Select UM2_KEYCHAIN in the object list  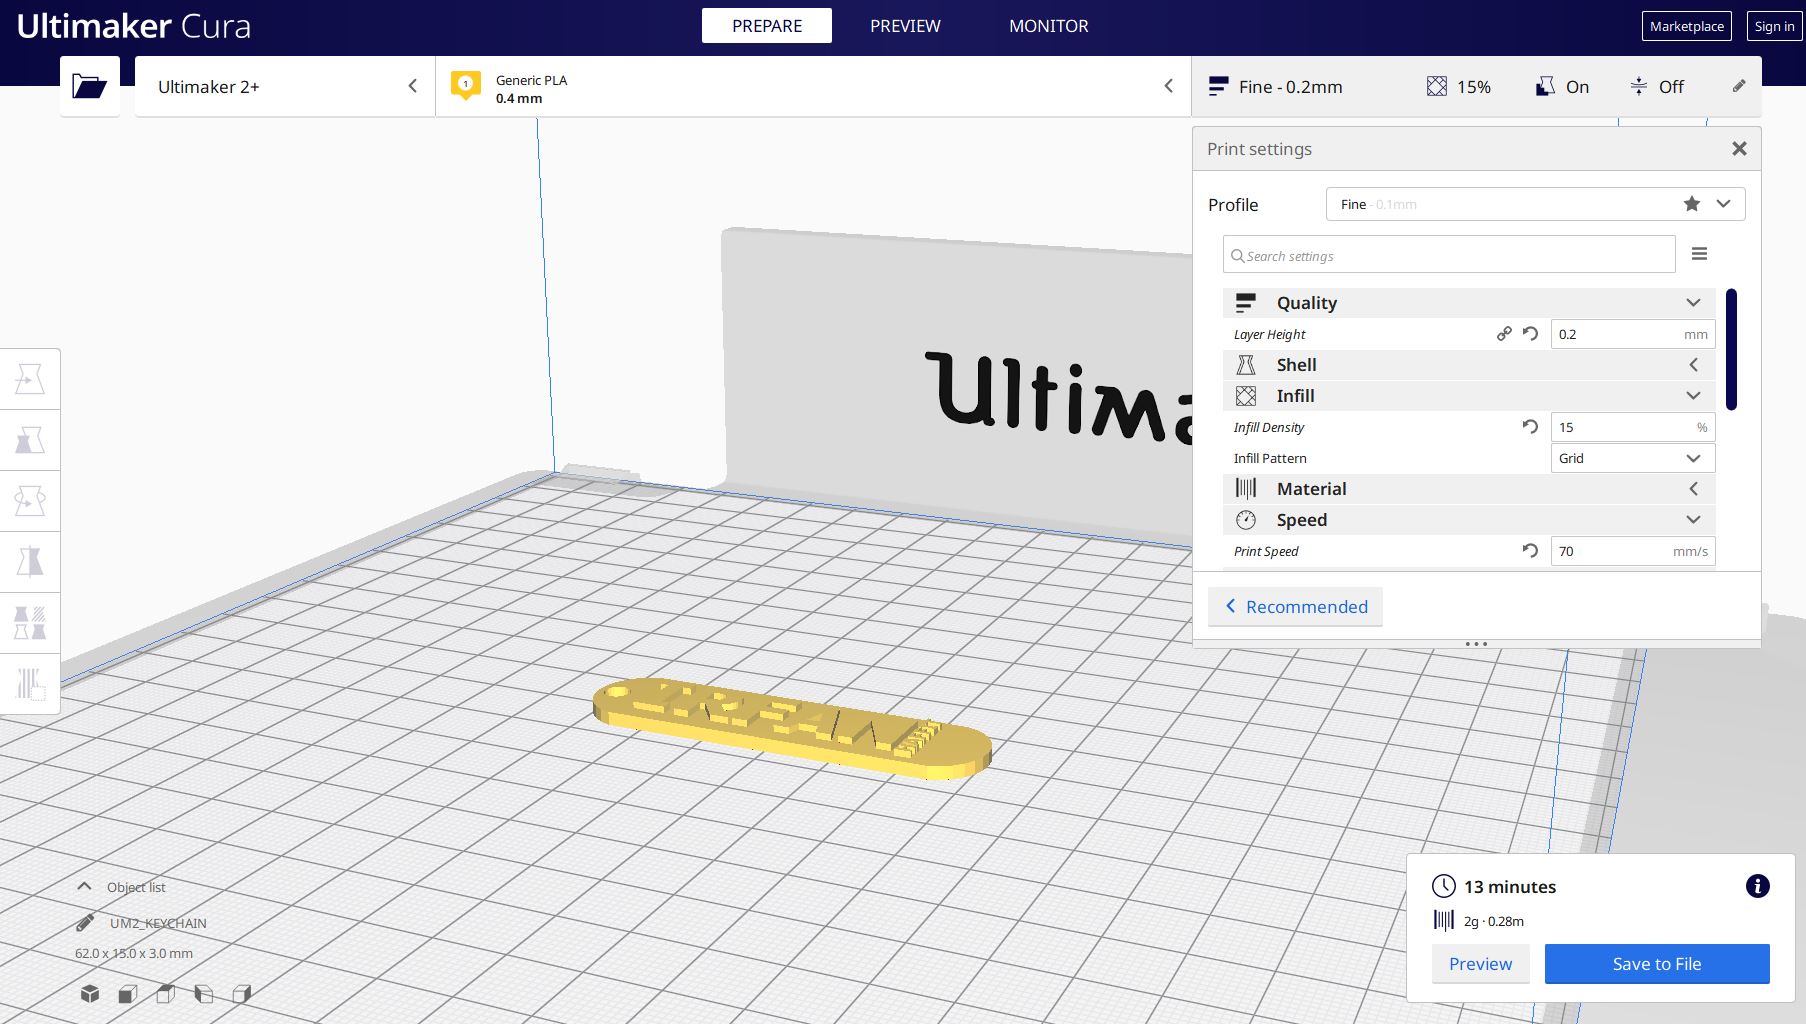(158, 923)
